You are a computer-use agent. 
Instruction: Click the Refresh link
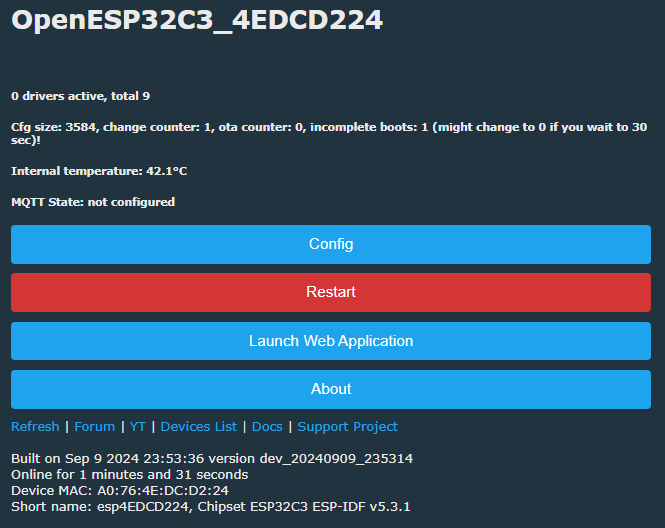tap(35, 426)
